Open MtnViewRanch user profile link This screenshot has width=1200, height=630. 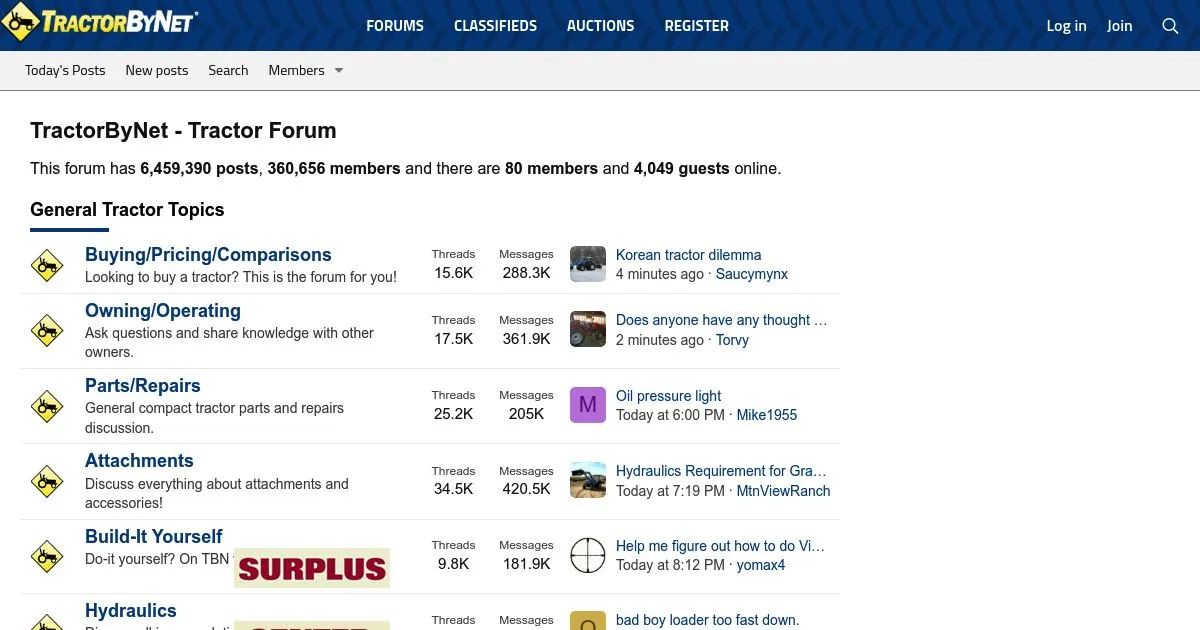[x=783, y=491]
